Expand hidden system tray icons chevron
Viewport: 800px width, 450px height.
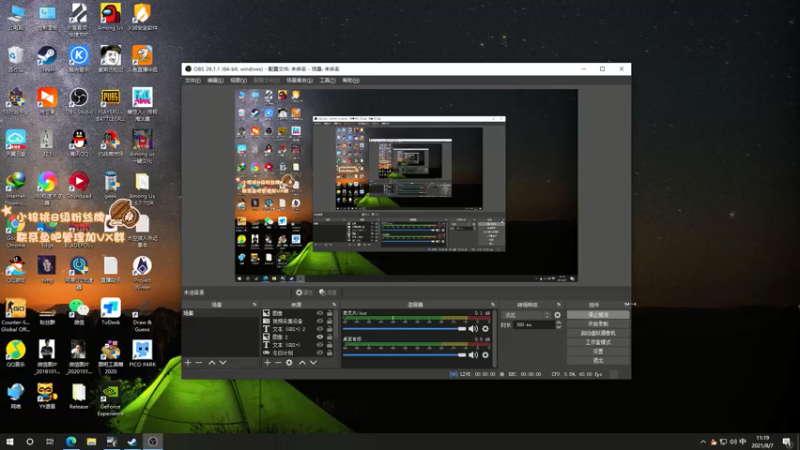coord(703,442)
